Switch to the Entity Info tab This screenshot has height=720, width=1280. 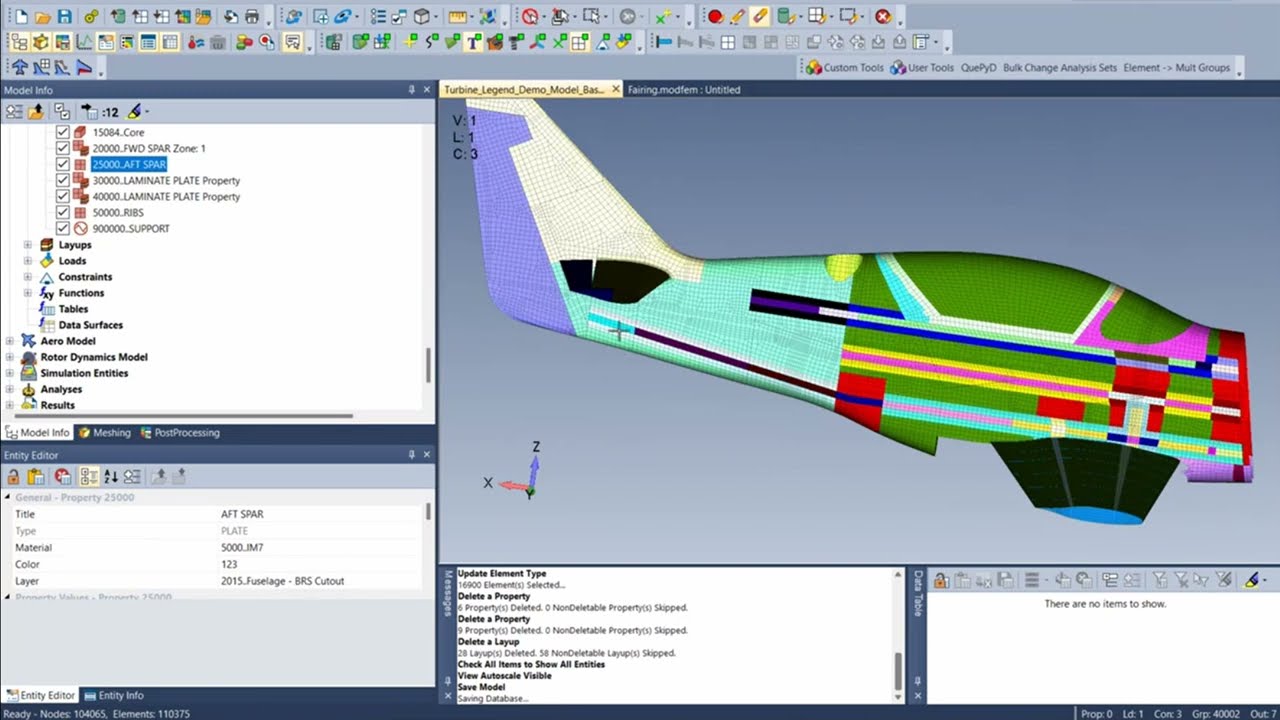coord(114,695)
